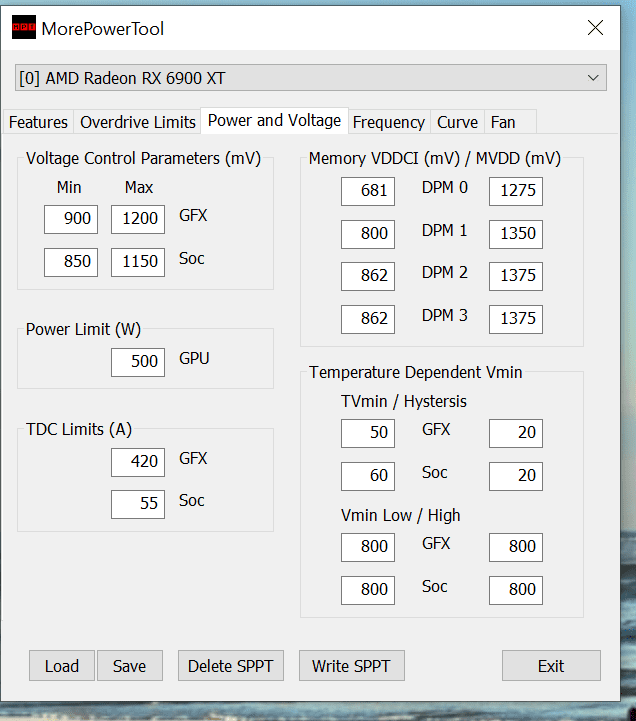This screenshot has width=636, height=721.
Task: Open the Overdrive Limits tab
Action: click(138, 122)
